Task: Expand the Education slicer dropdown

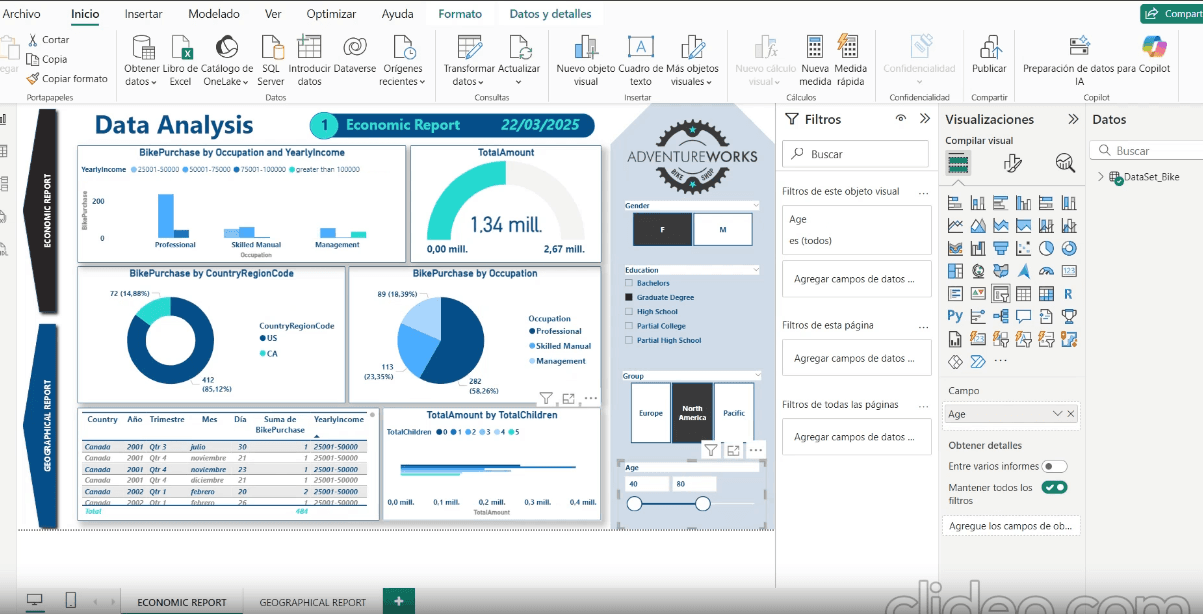Action: coord(757,269)
